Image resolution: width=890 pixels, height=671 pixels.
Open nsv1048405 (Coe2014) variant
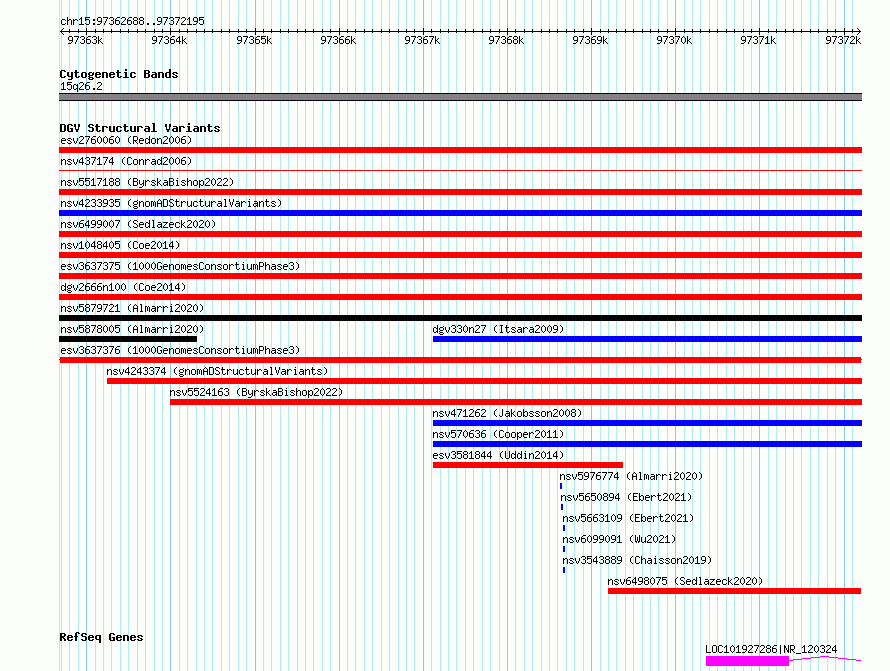(120, 245)
